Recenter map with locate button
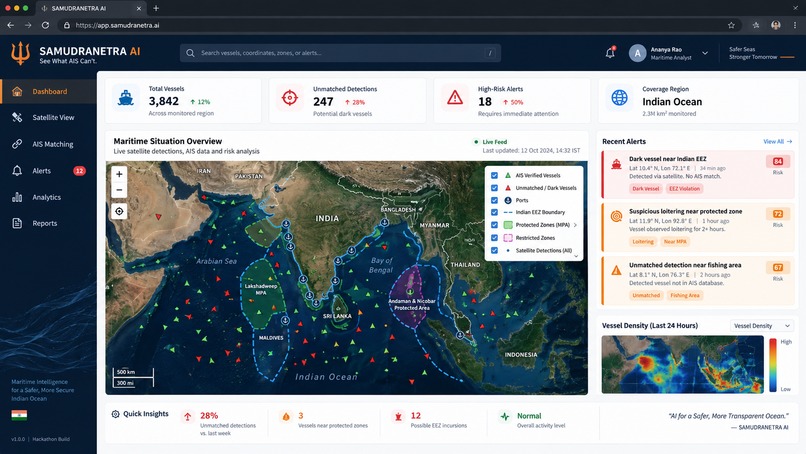Viewport: 806px width, 454px height. click(119, 211)
